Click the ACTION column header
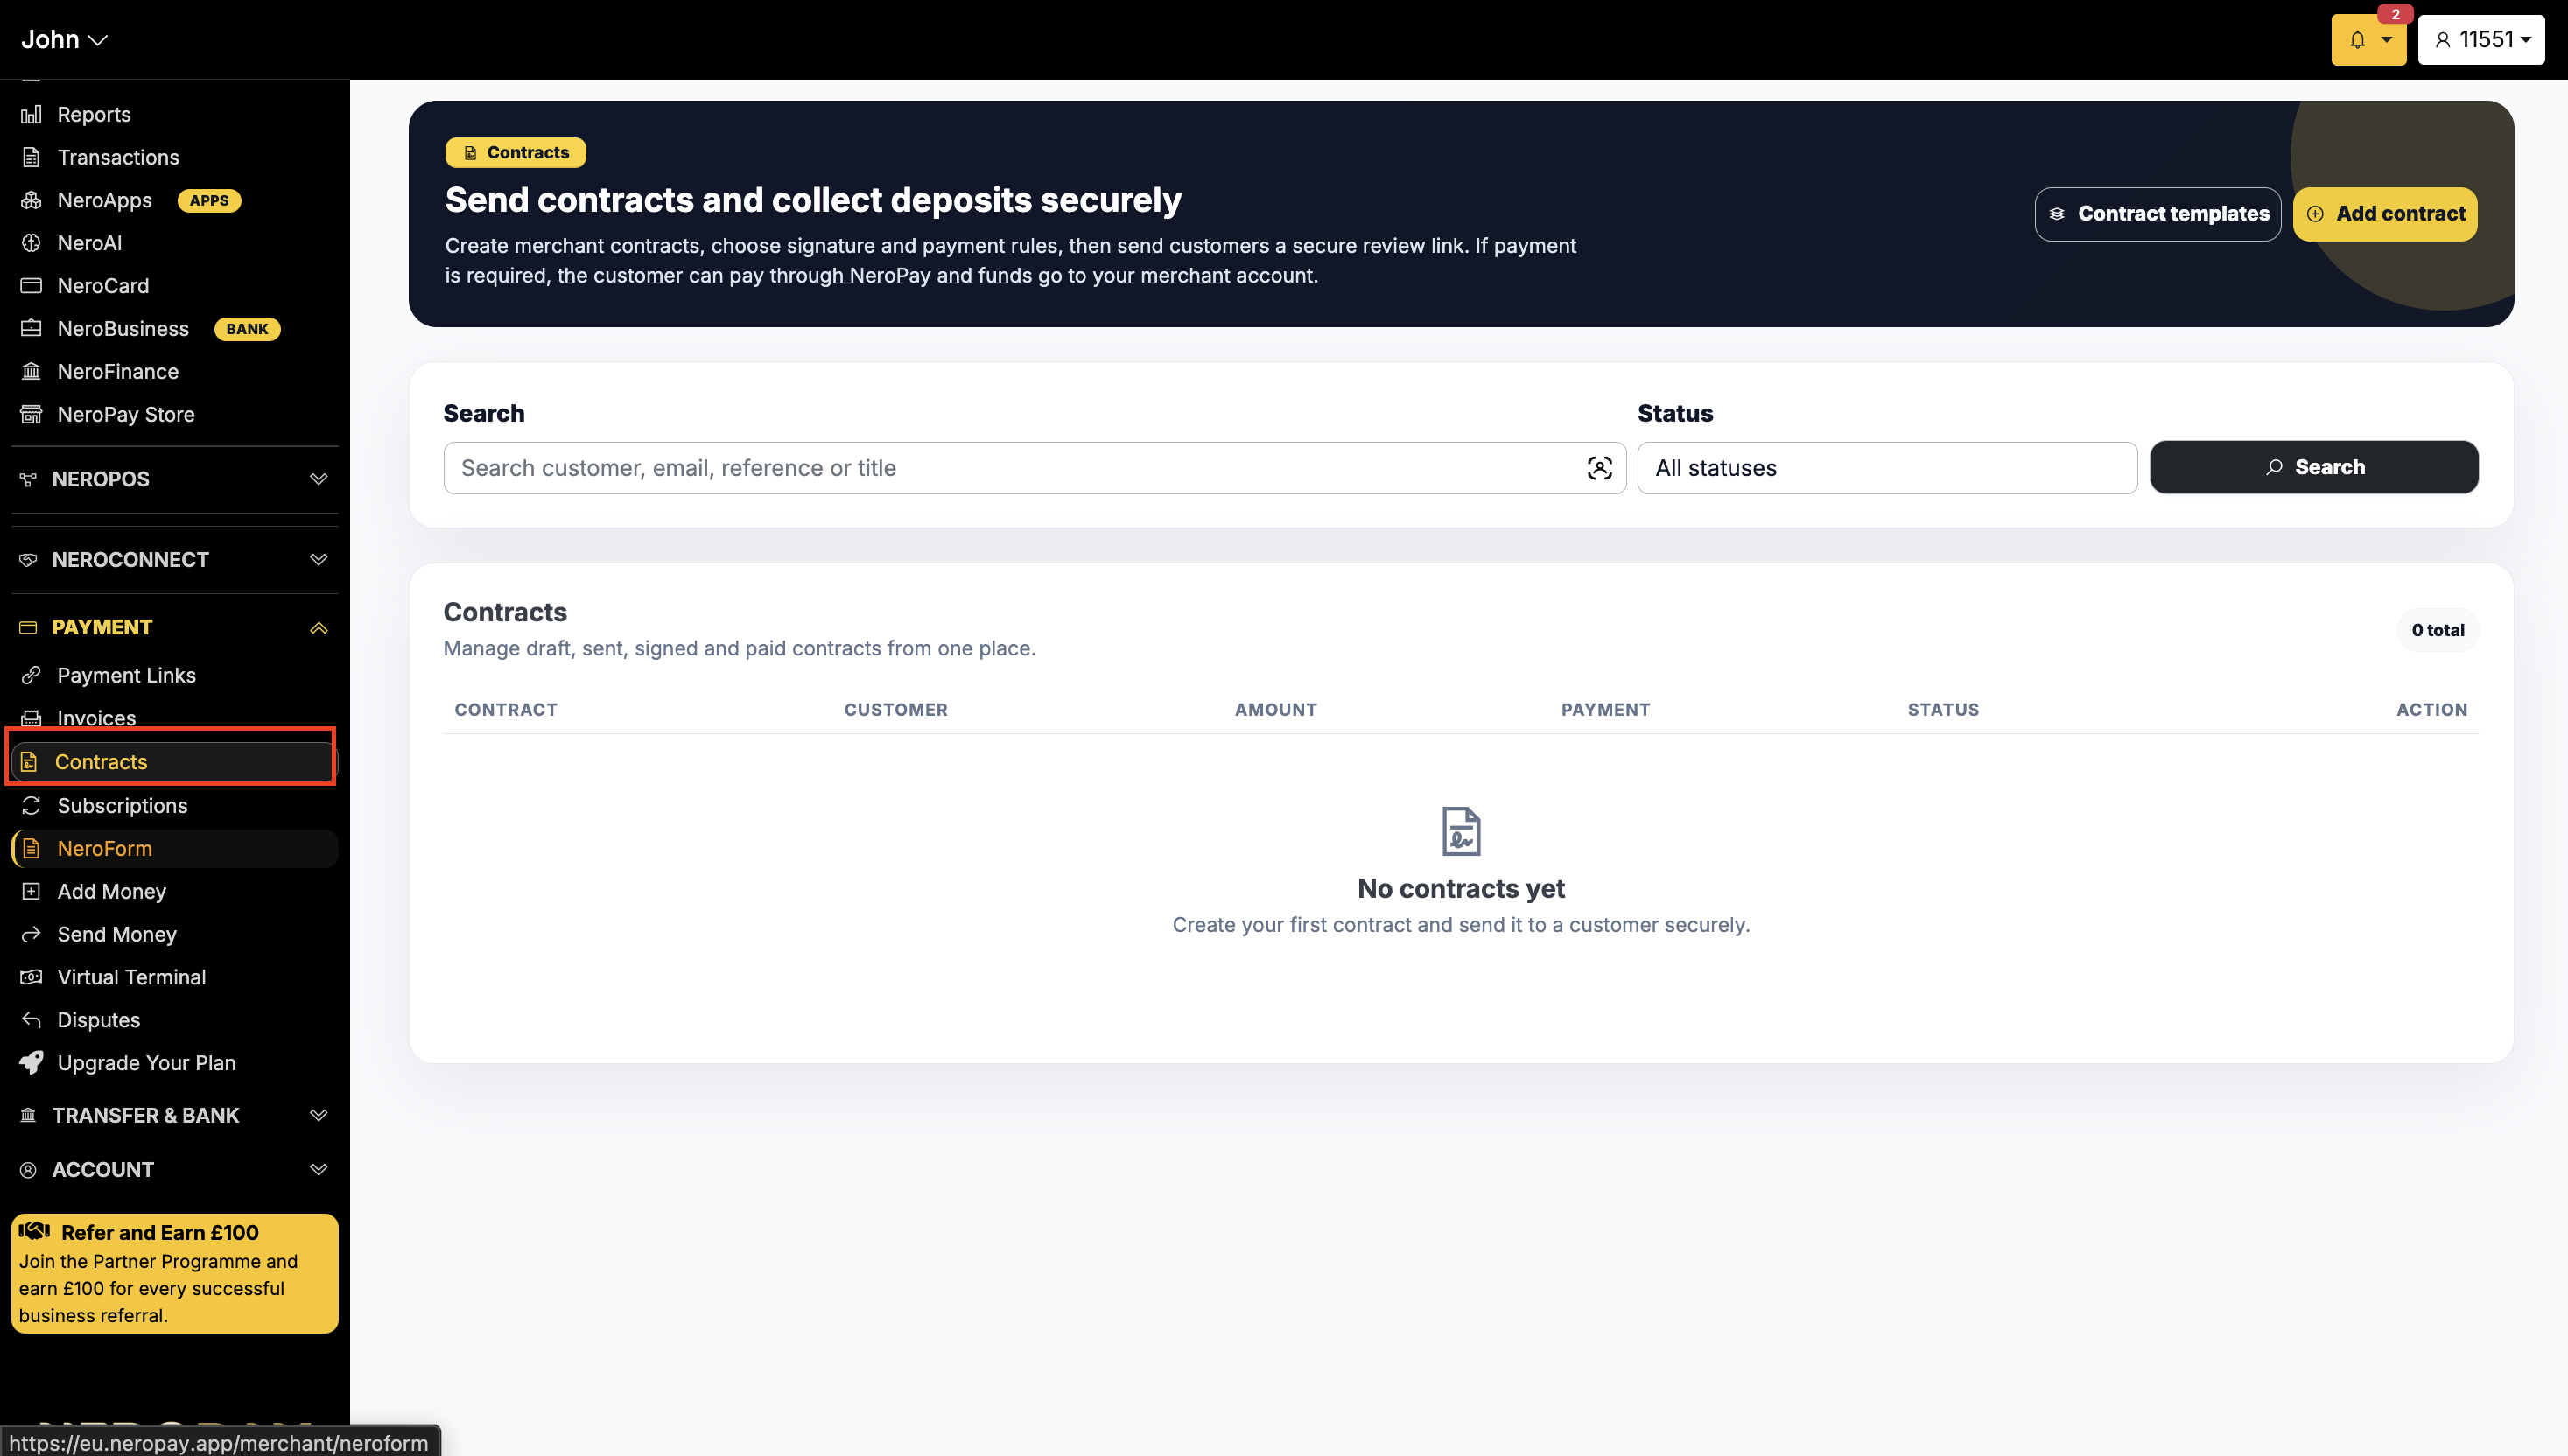 point(2432,709)
